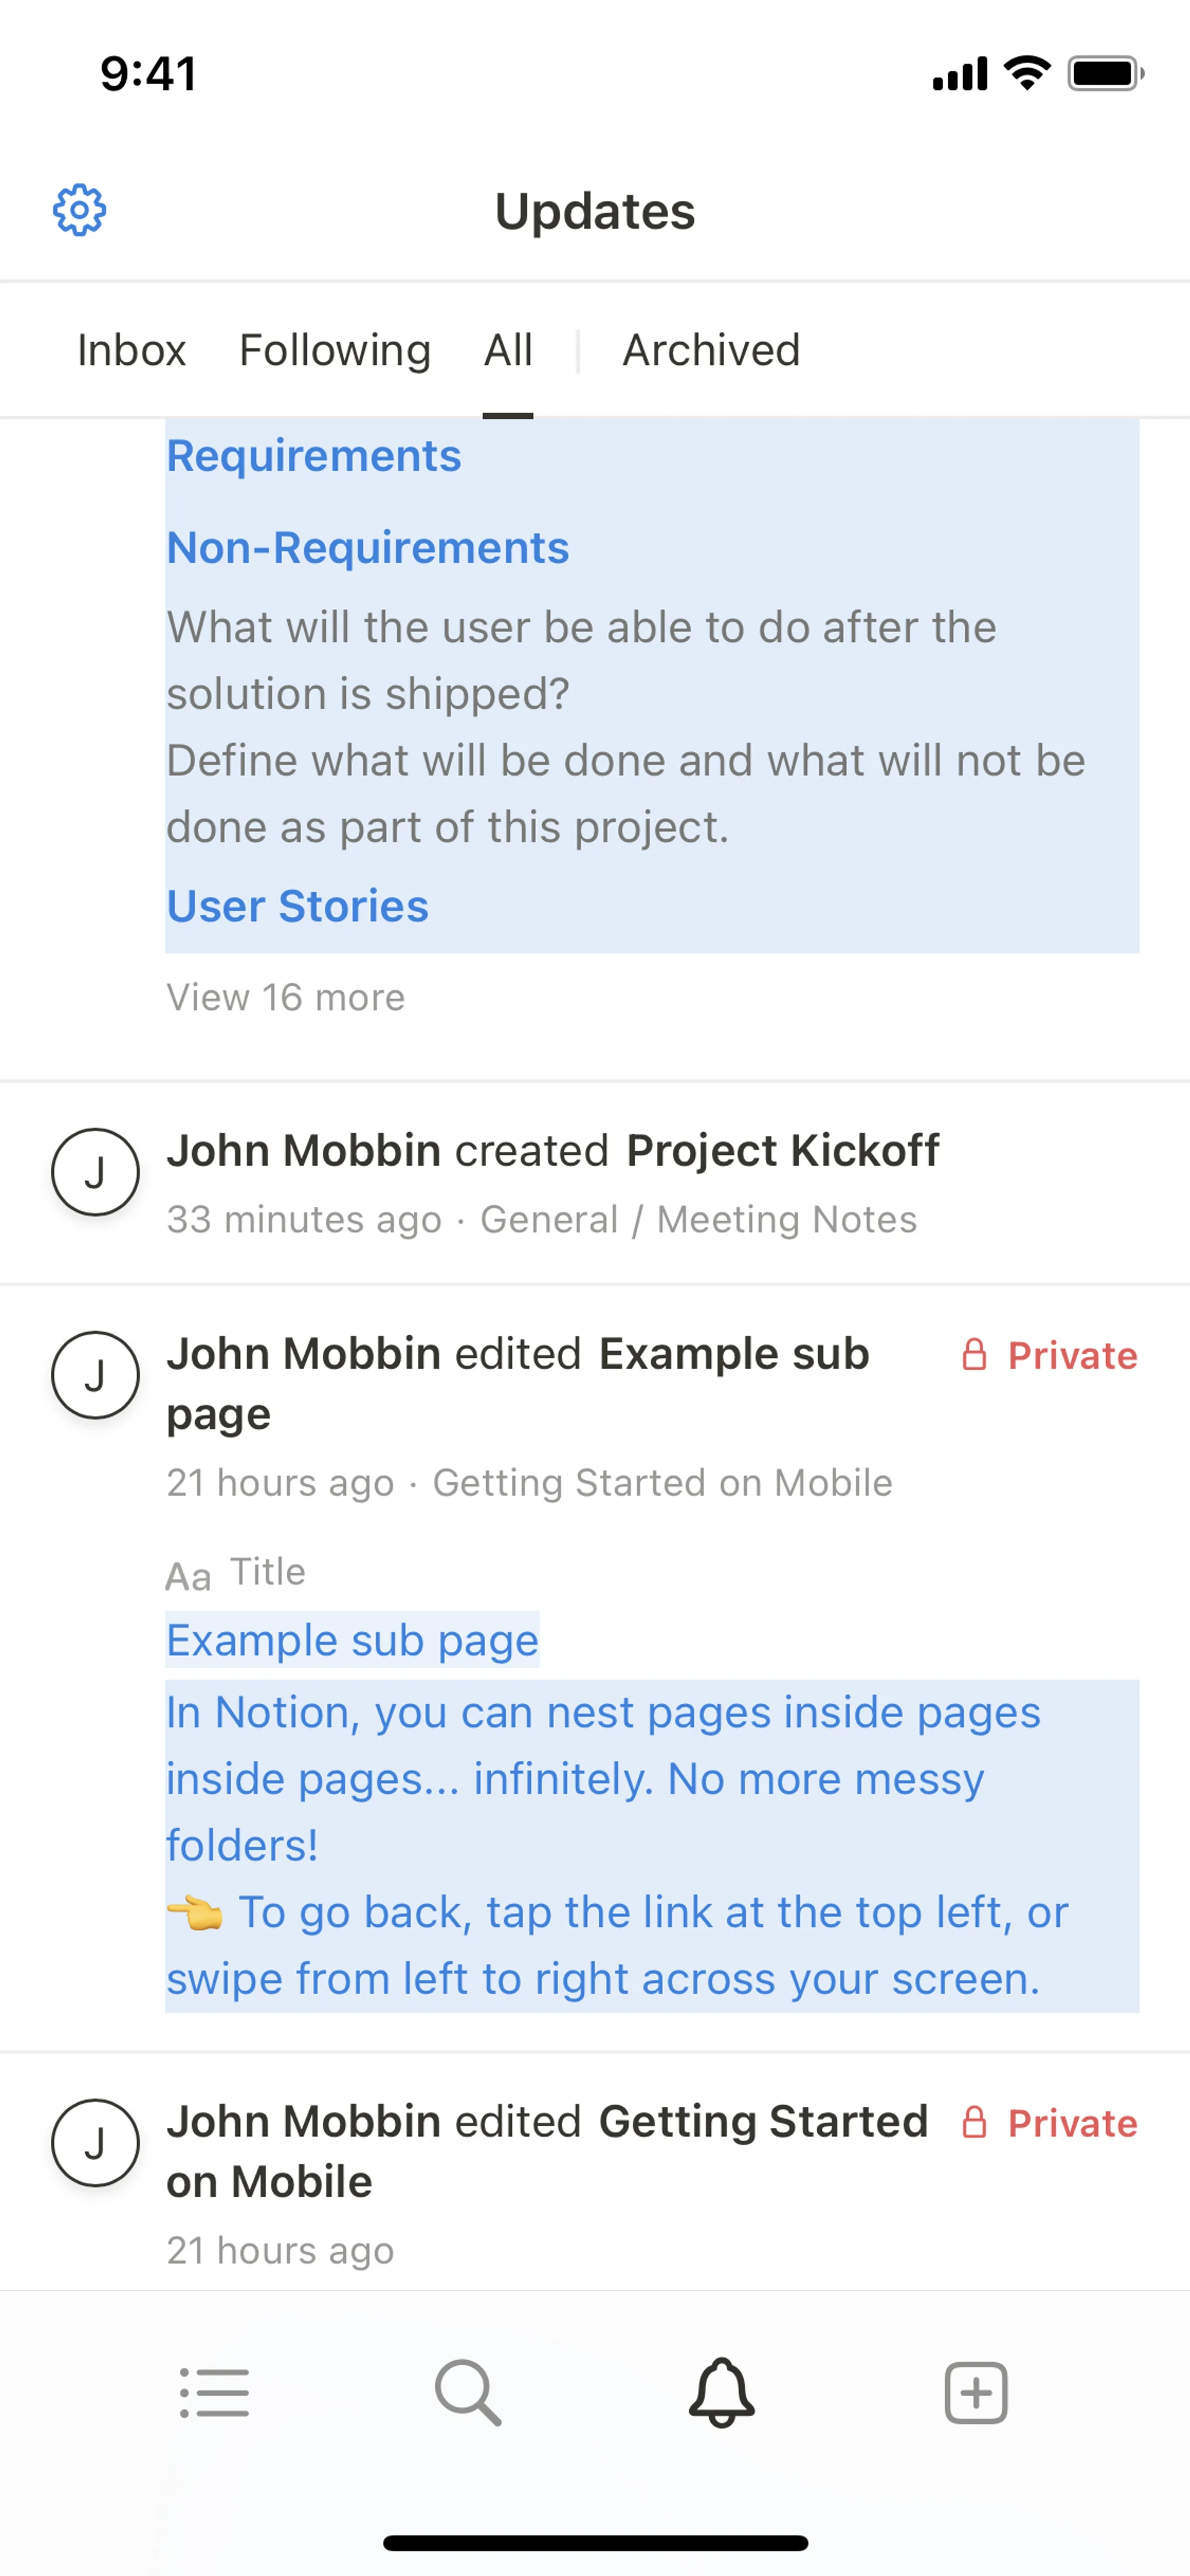1190x2576 pixels.
Task: Select the All tab
Action: 508,350
